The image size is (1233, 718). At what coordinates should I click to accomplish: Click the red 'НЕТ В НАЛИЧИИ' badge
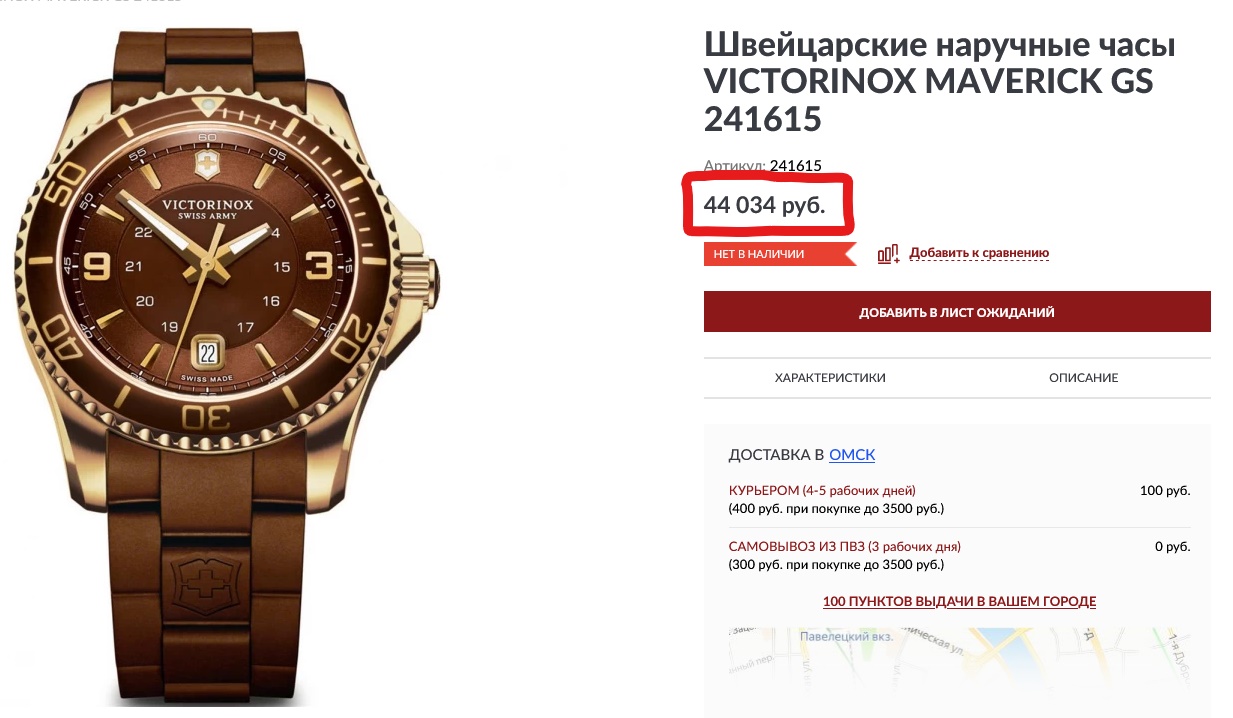click(779, 254)
